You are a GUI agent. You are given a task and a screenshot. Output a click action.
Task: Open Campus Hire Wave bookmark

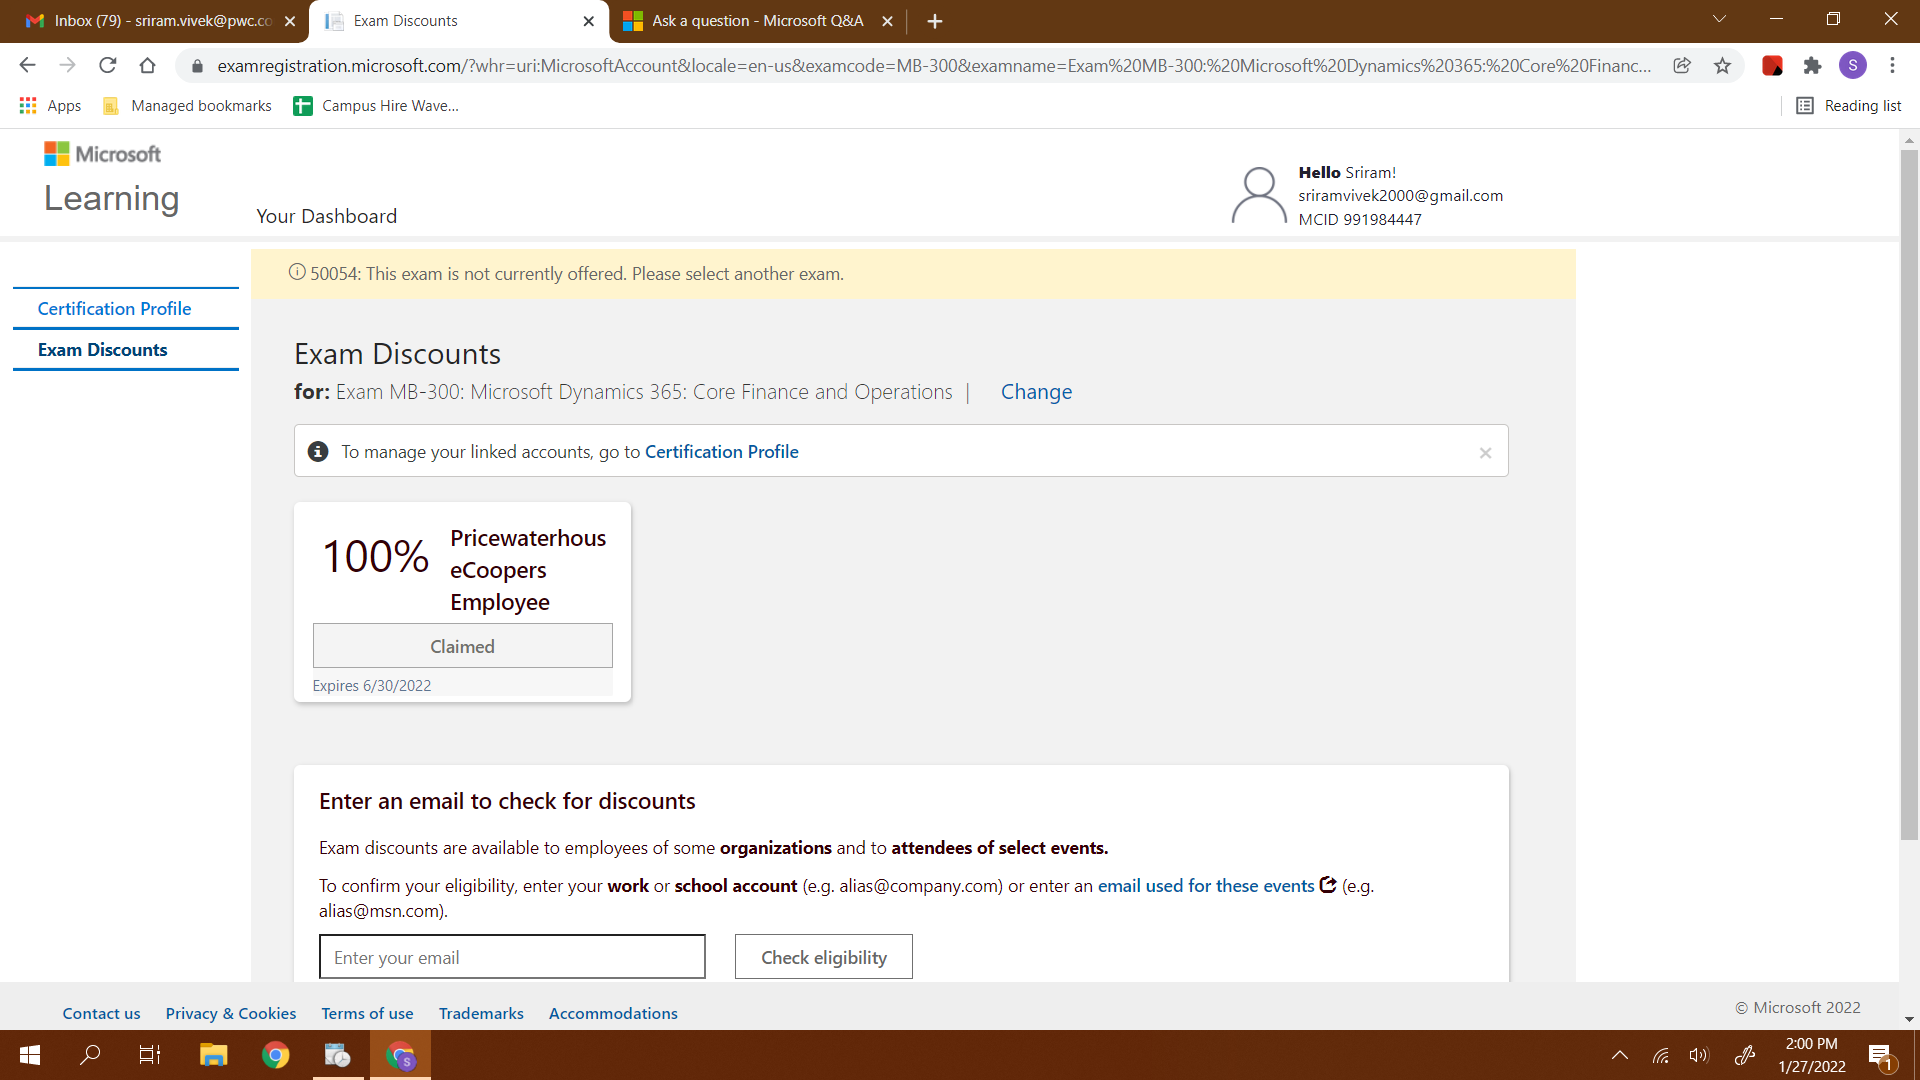click(x=376, y=105)
